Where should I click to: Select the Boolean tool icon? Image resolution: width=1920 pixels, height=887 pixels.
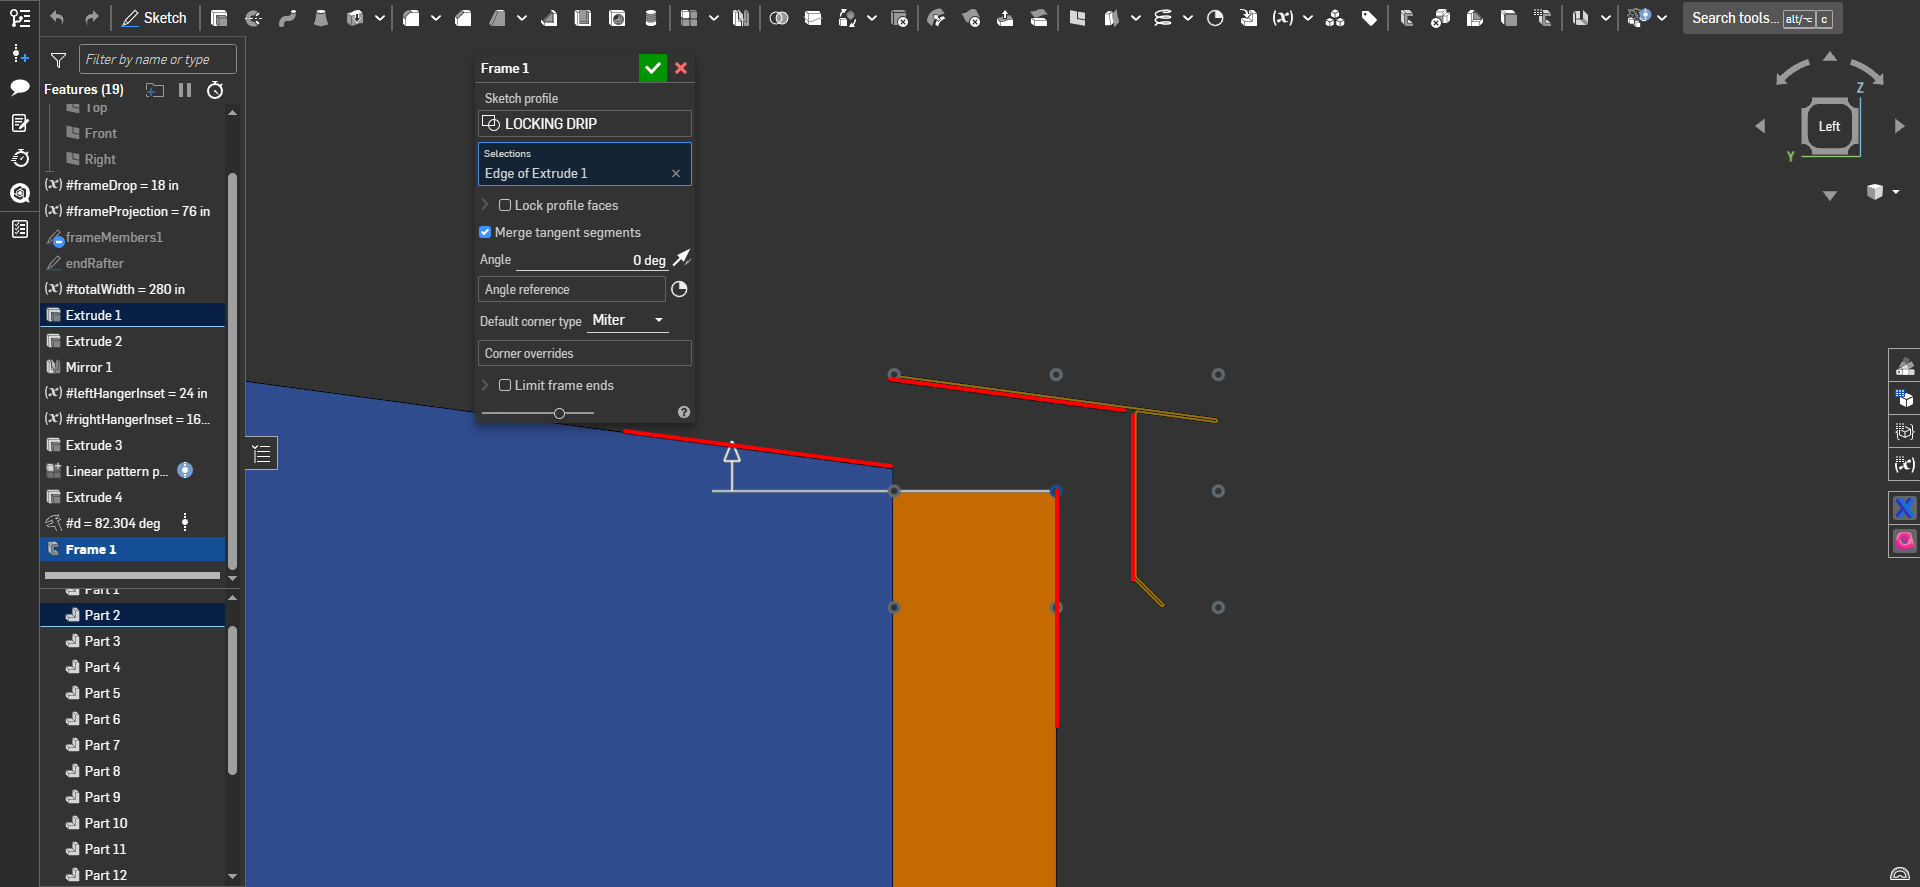tap(779, 18)
